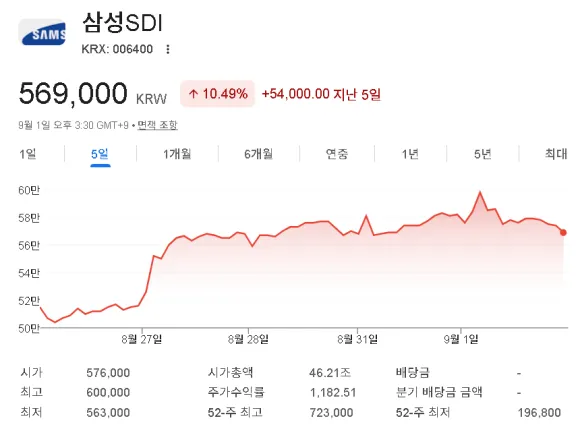The image size is (580, 427).
Task: Select the 5일 time range tab
Action: pos(100,154)
